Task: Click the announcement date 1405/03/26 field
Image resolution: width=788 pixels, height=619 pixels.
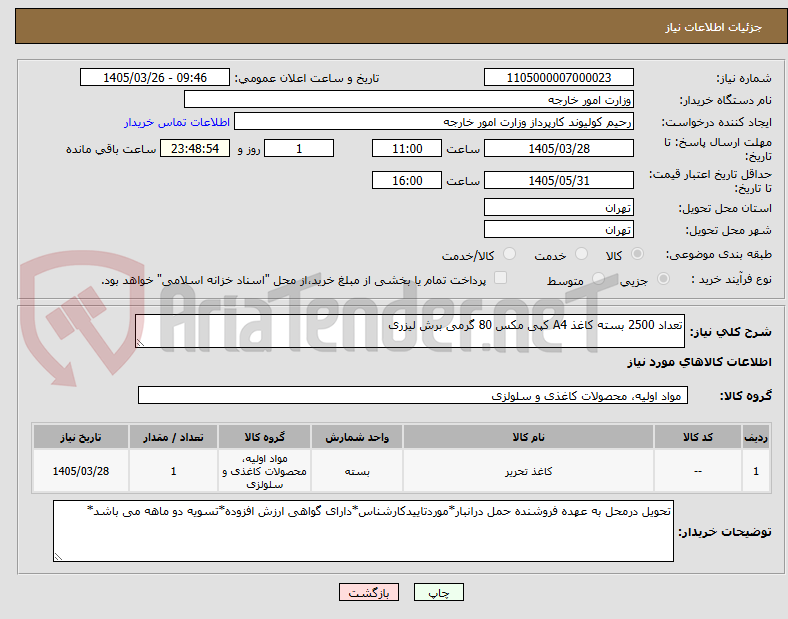Action: click(x=155, y=77)
